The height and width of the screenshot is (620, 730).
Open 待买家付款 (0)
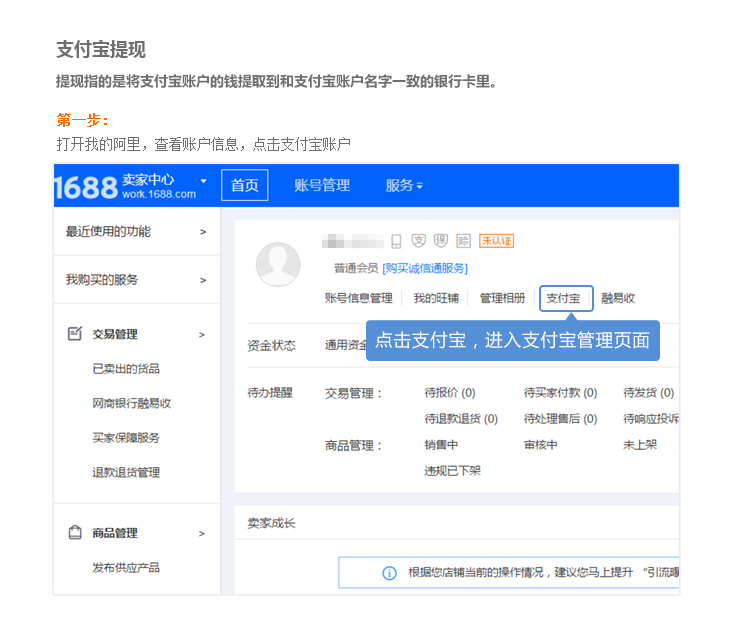560,393
